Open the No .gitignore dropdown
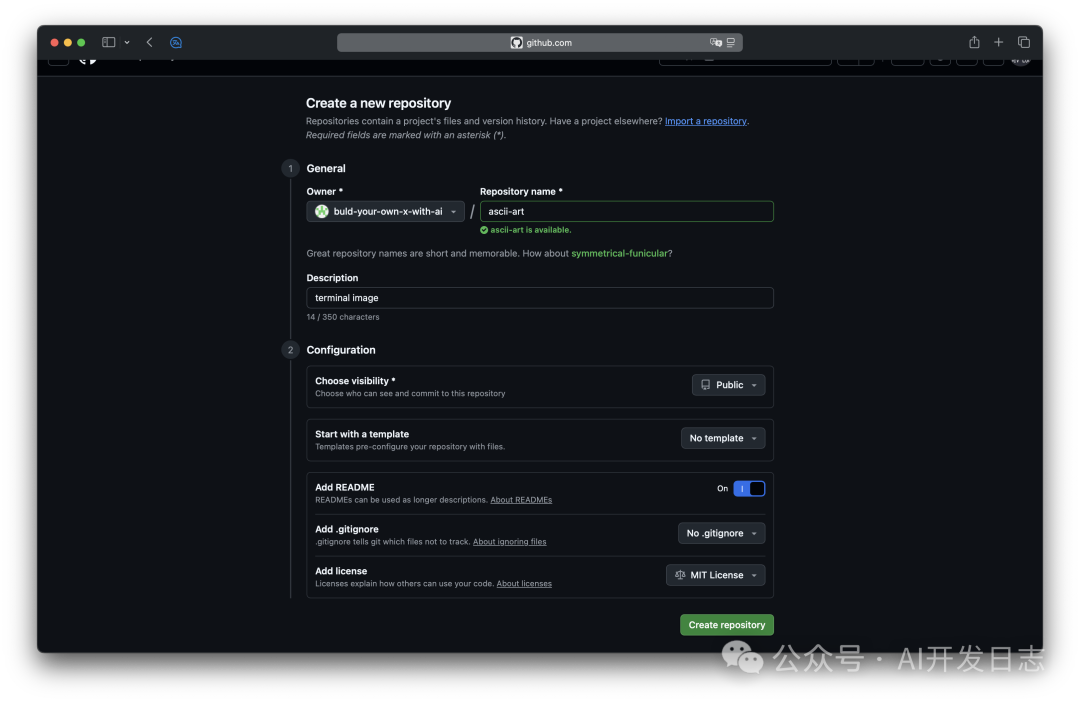The image size is (1080, 702). [x=721, y=533]
